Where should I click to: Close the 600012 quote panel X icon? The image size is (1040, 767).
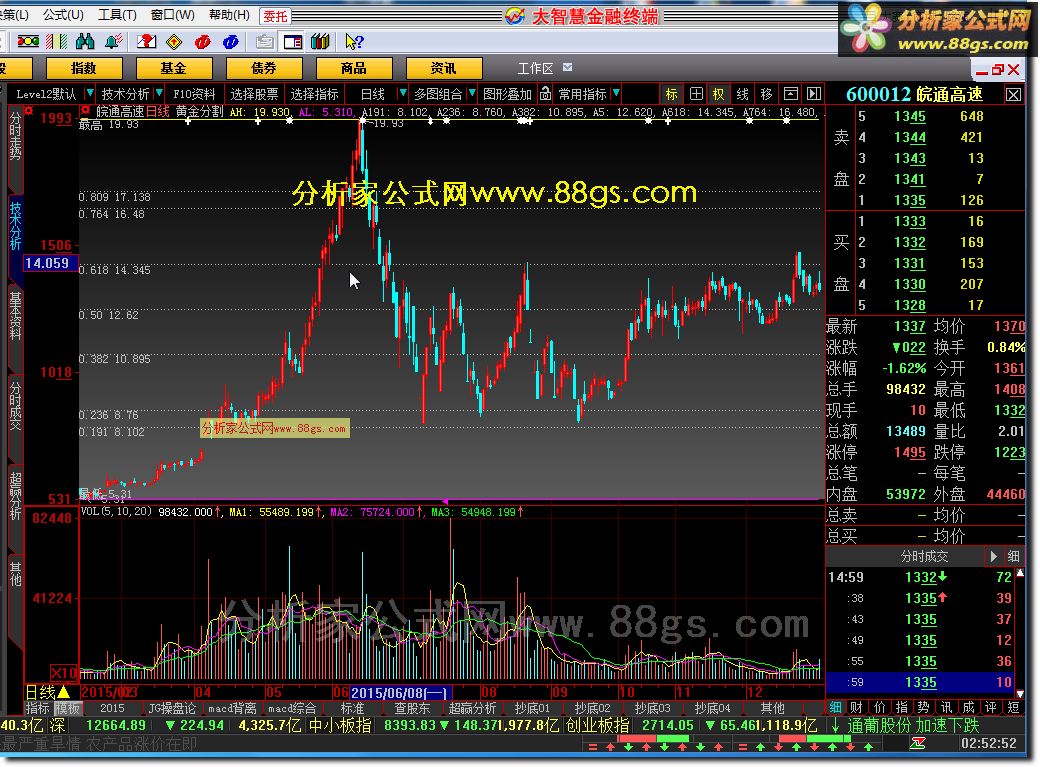(x=1013, y=94)
